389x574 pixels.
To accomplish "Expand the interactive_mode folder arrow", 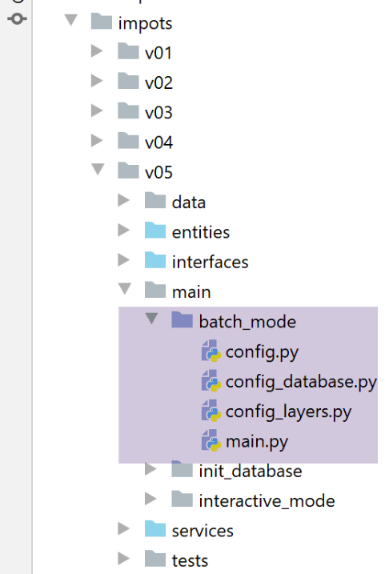I will pos(151,499).
